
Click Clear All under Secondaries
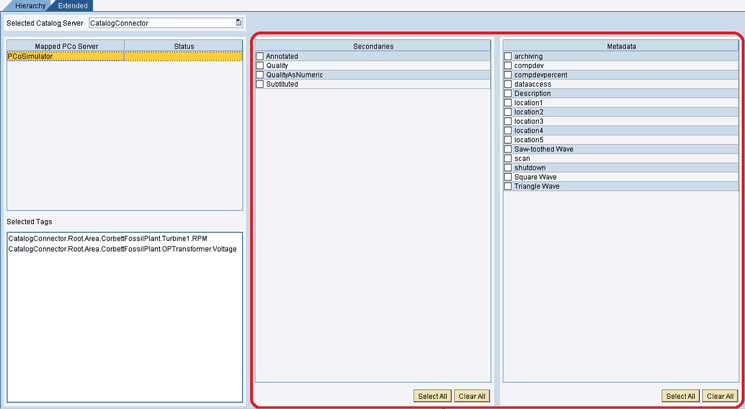(471, 397)
